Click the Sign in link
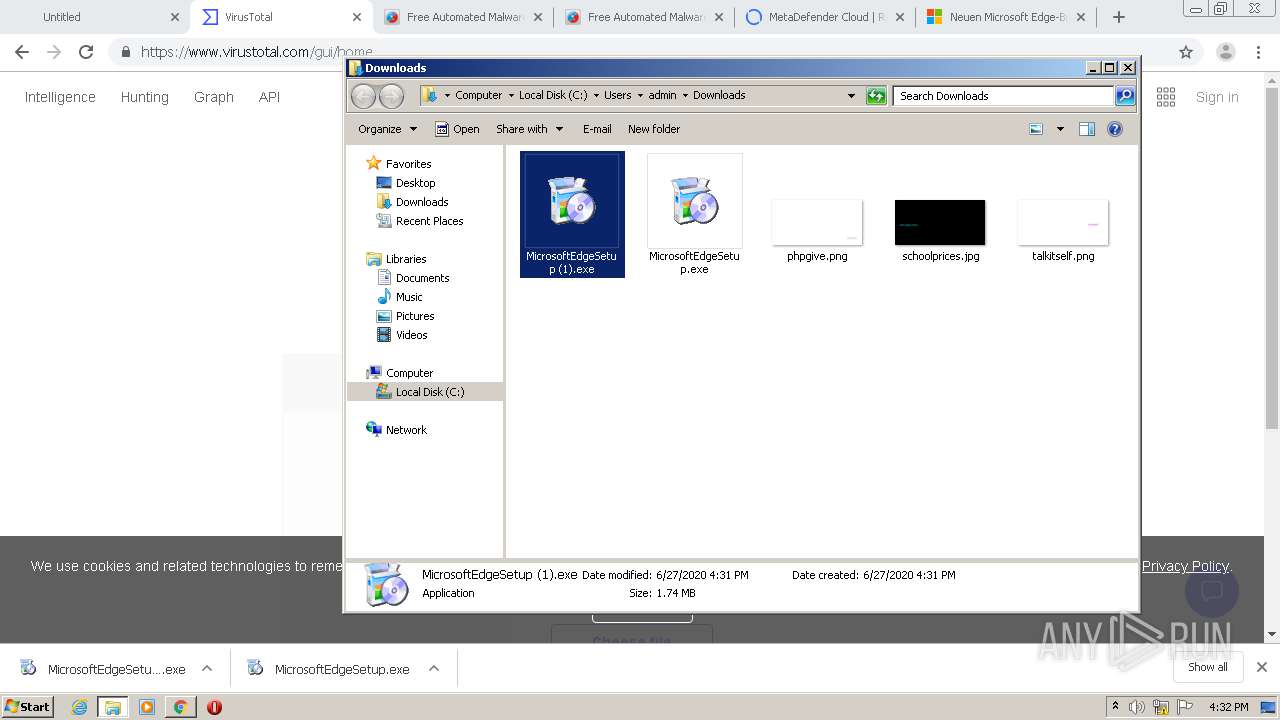 point(1217,97)
